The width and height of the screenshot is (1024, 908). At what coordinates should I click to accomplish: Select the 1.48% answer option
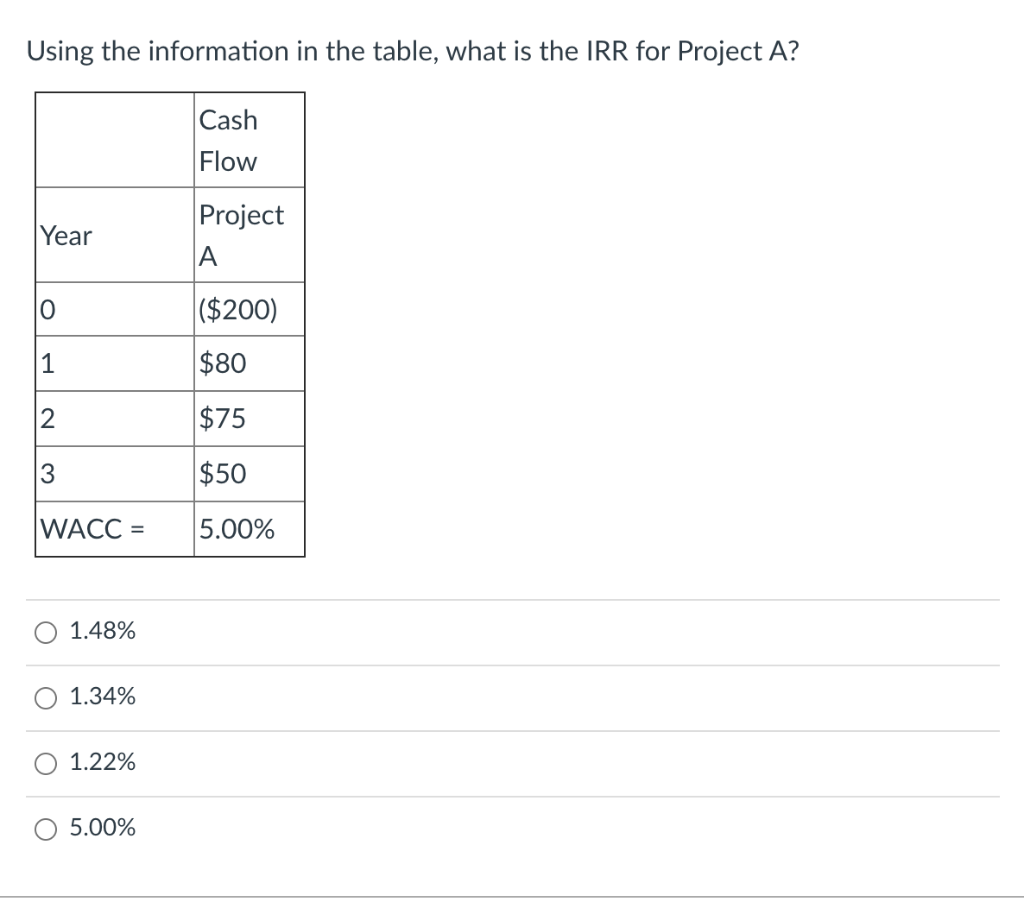click(x=101, y=631)
